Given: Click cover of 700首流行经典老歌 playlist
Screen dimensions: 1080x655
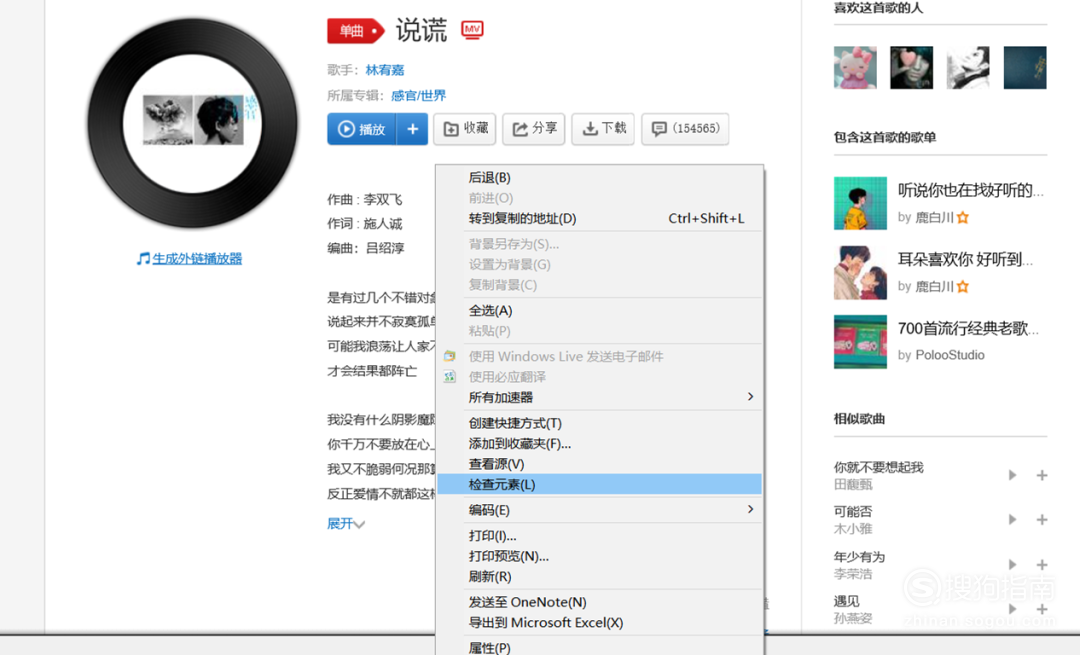Looking at the screenshot, I should pyautogui.click(x=860, y=342).
